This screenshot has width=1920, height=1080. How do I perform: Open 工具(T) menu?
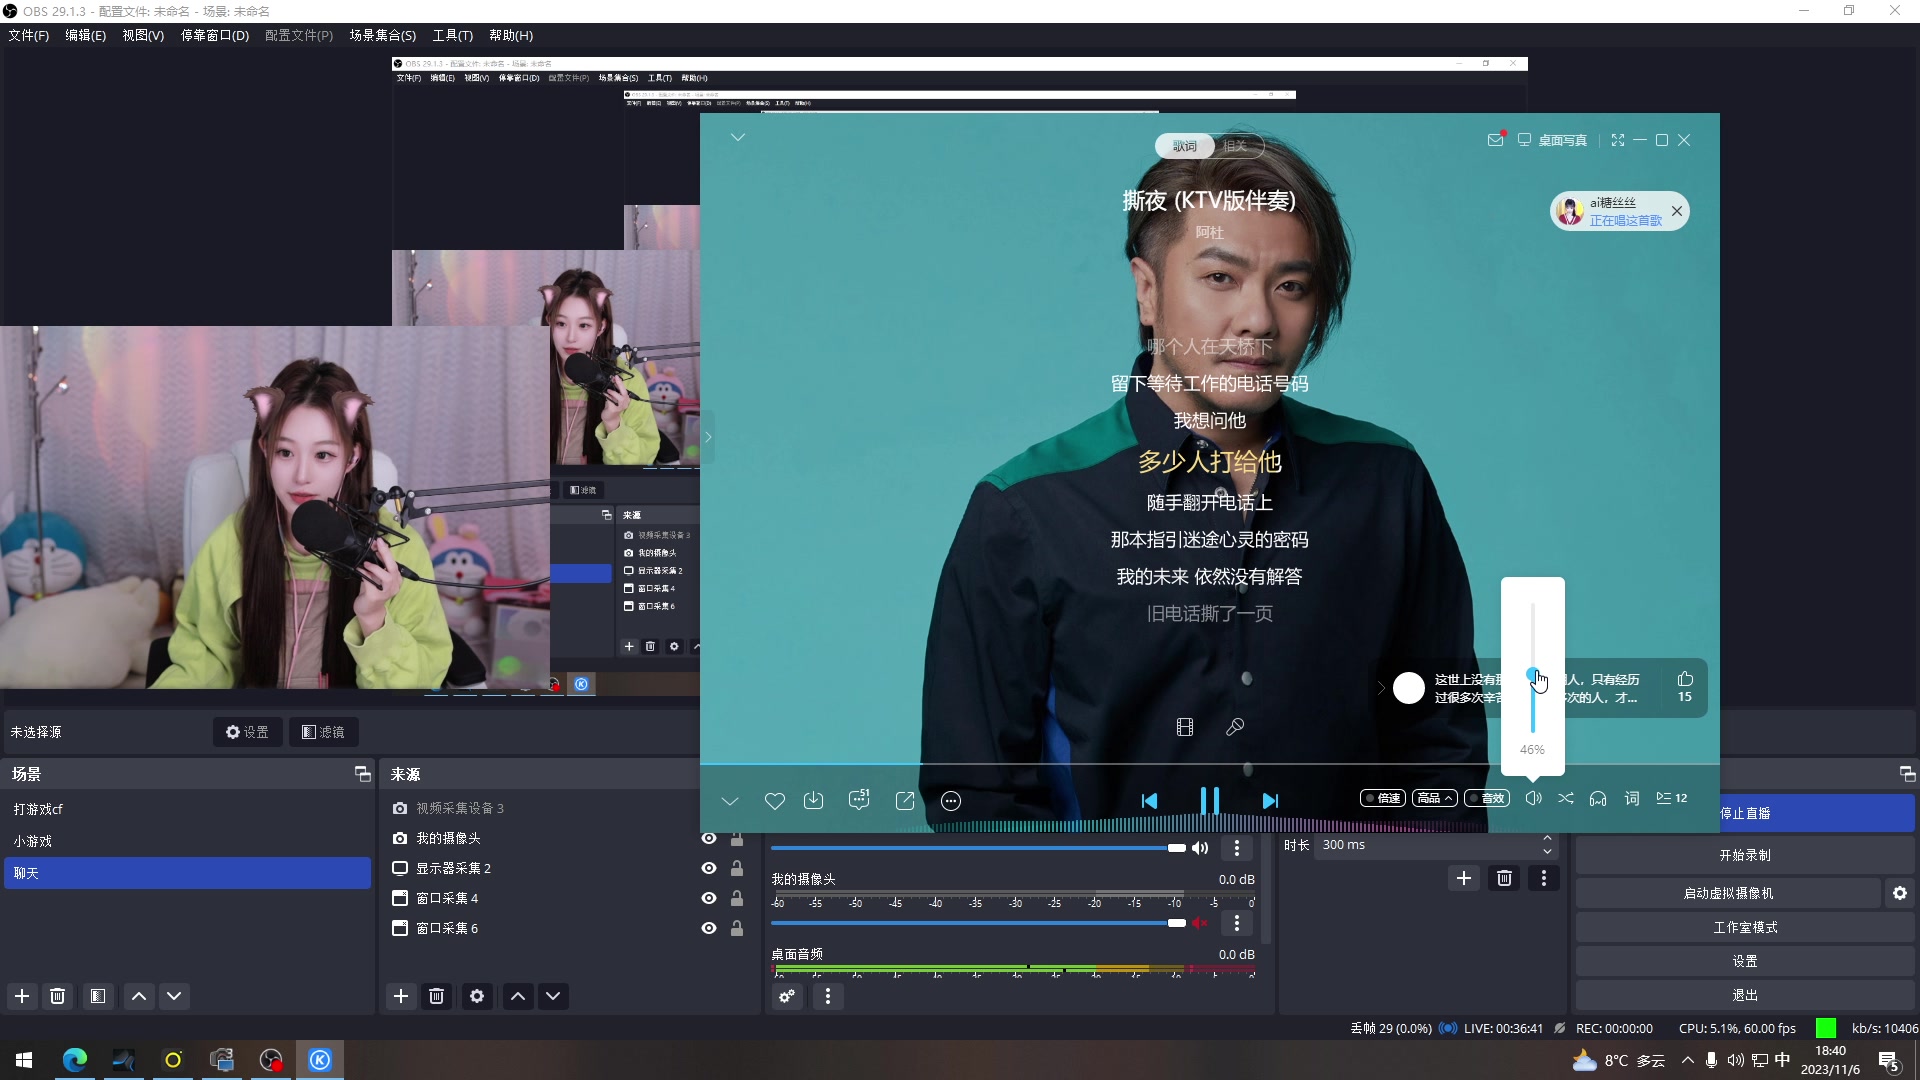pyautogui.click(x=452, y=35)
